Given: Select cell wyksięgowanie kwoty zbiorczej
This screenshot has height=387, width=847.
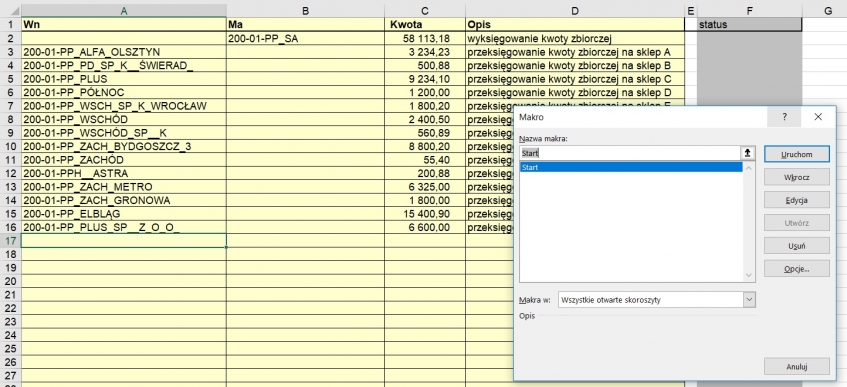Looking at the screenshot, I should pos(575,38).
